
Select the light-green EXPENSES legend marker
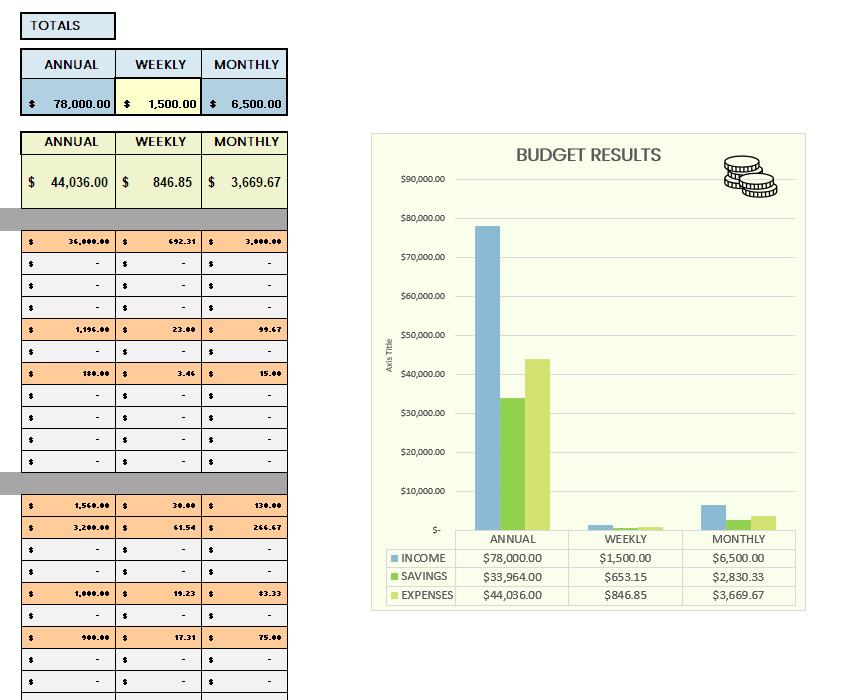pos(390,594)
